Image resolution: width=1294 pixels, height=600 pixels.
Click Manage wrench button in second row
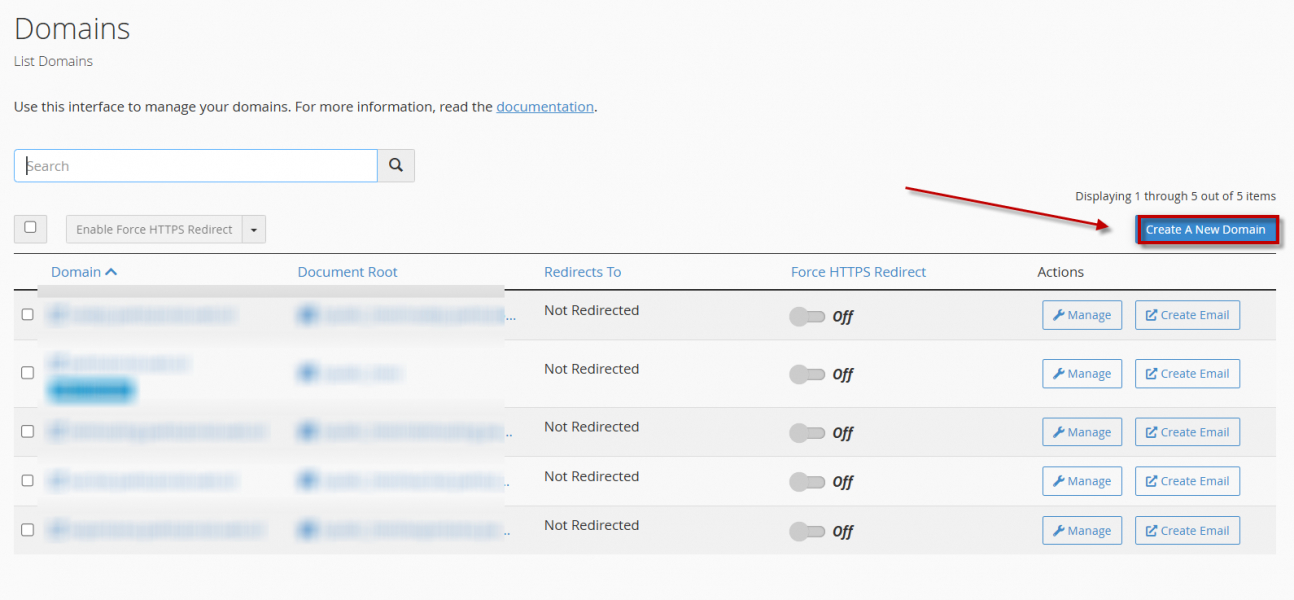[1081, 374]
